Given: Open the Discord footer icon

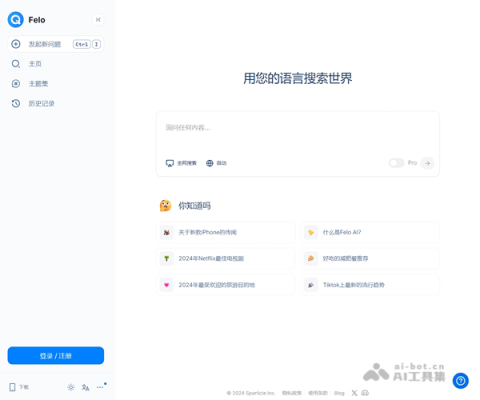Looking at the screenshot, I should pos(365,393).
